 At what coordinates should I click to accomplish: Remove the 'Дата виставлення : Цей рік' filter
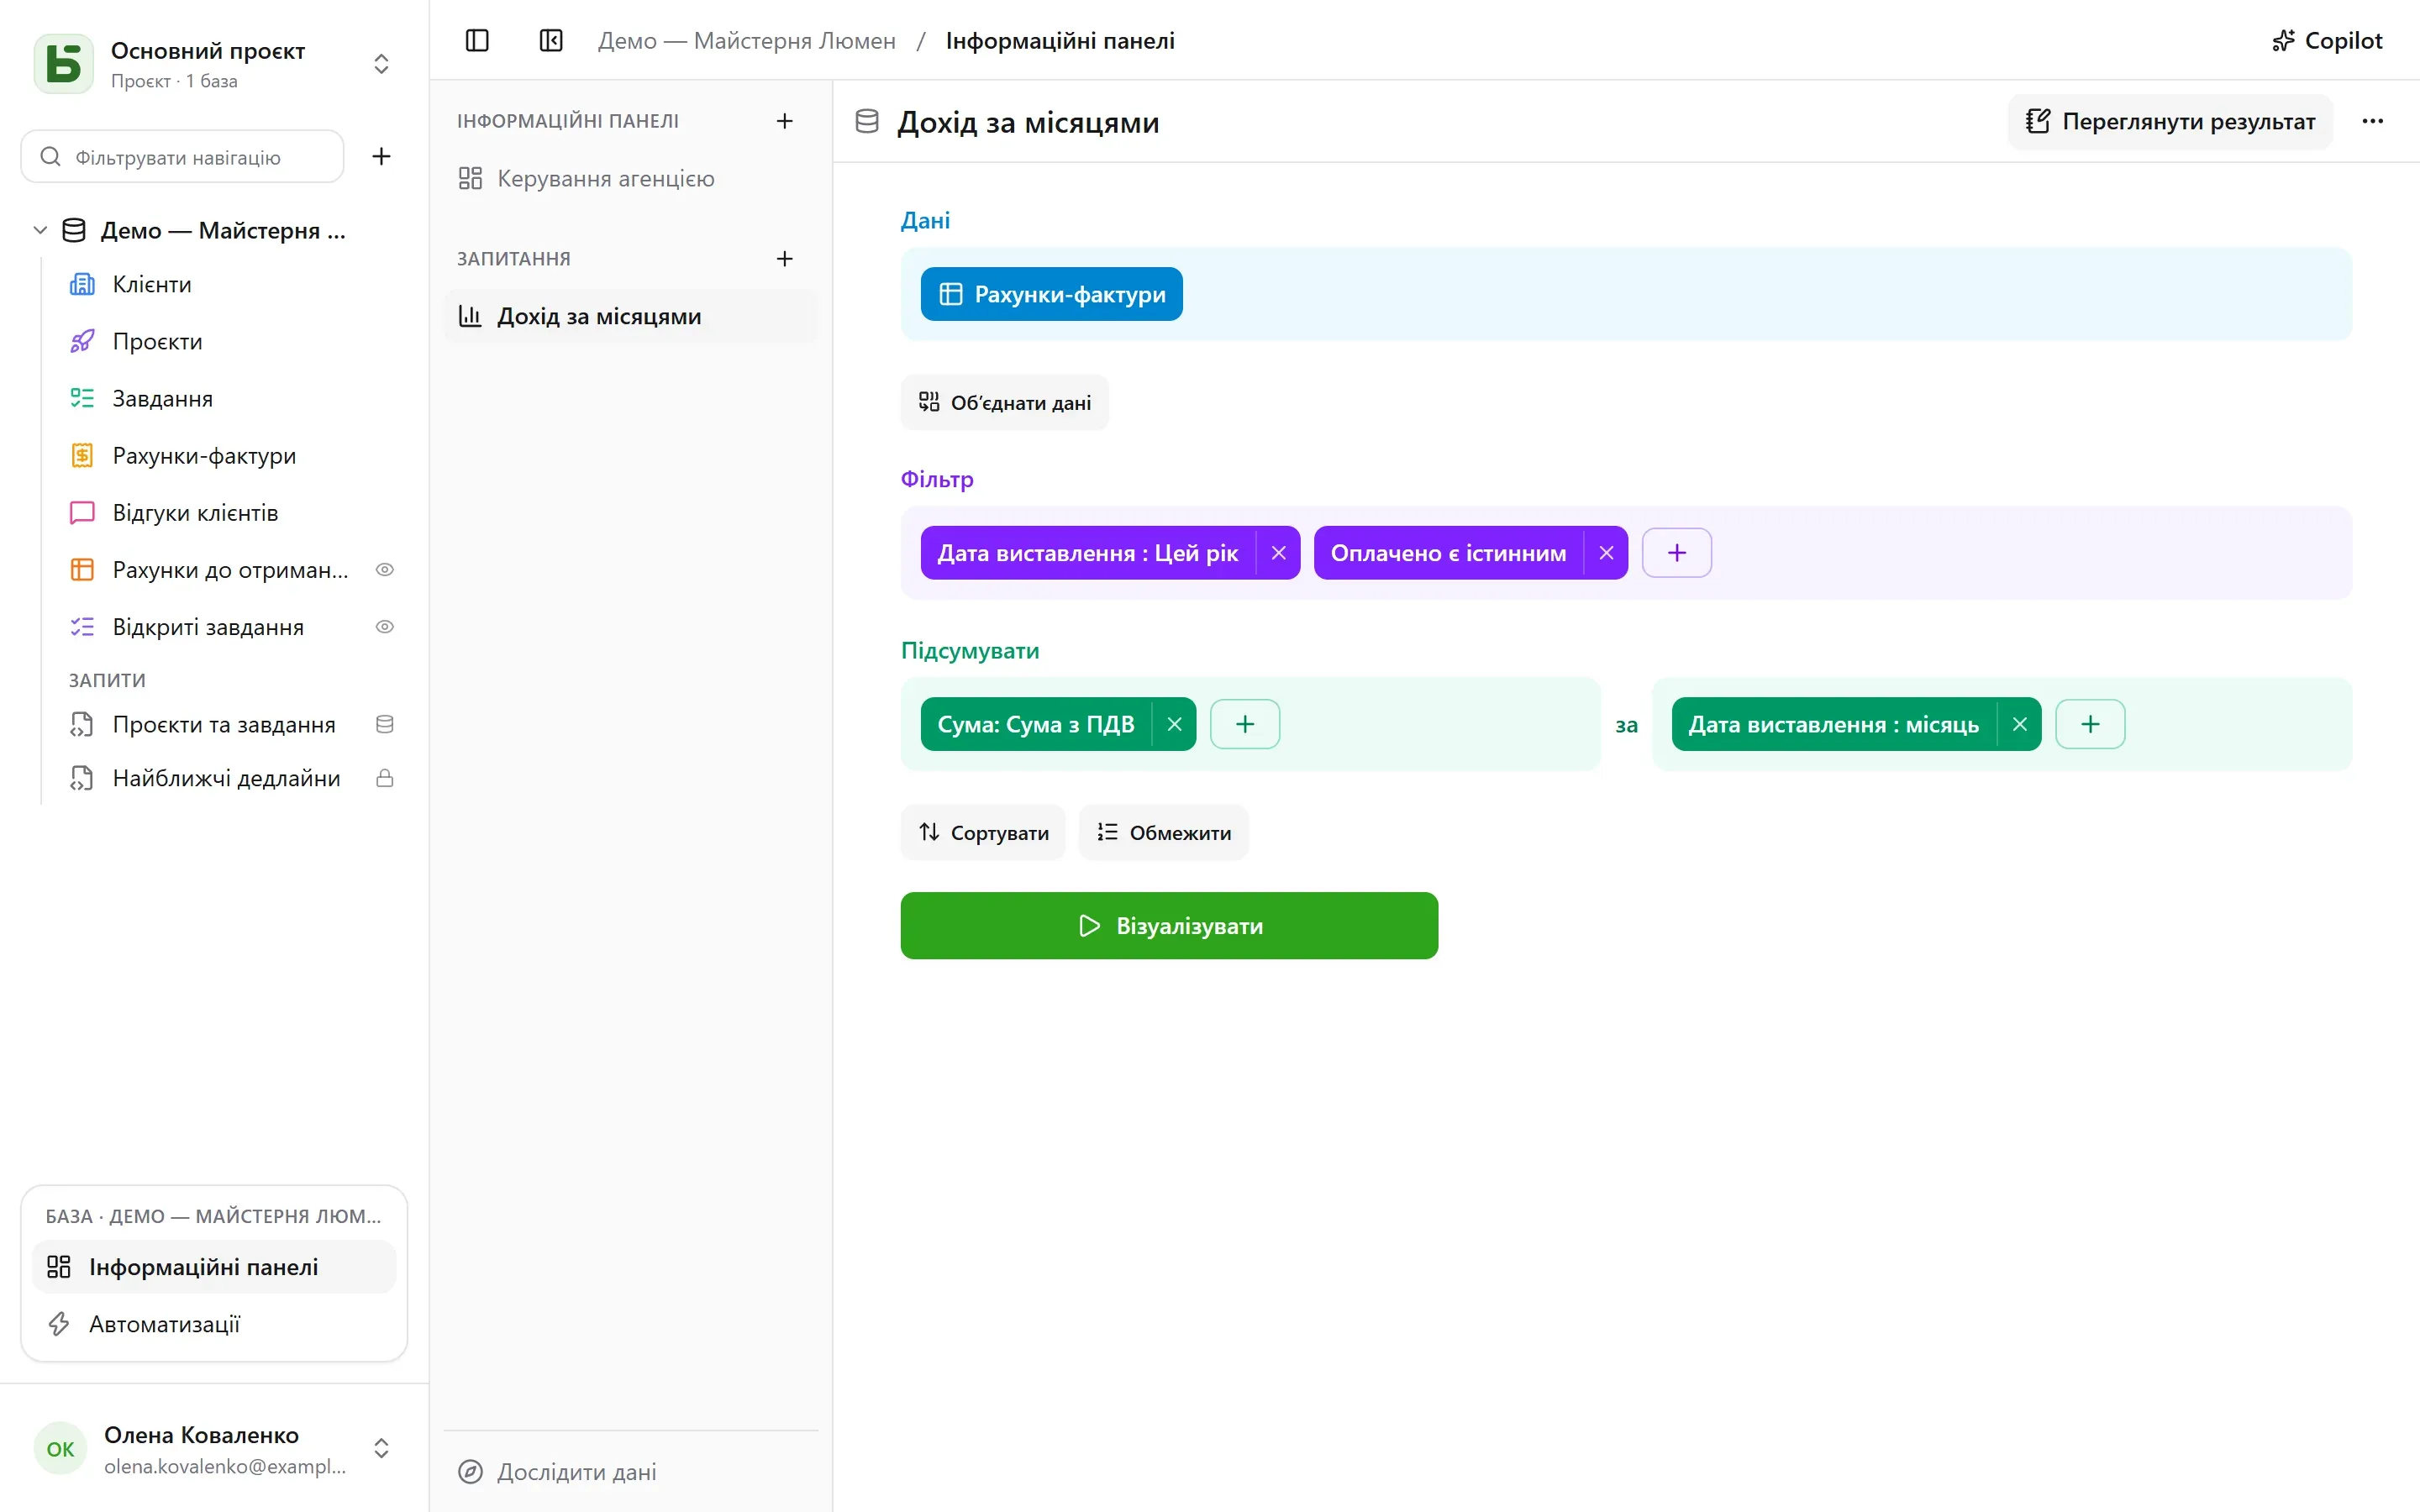1278,553
